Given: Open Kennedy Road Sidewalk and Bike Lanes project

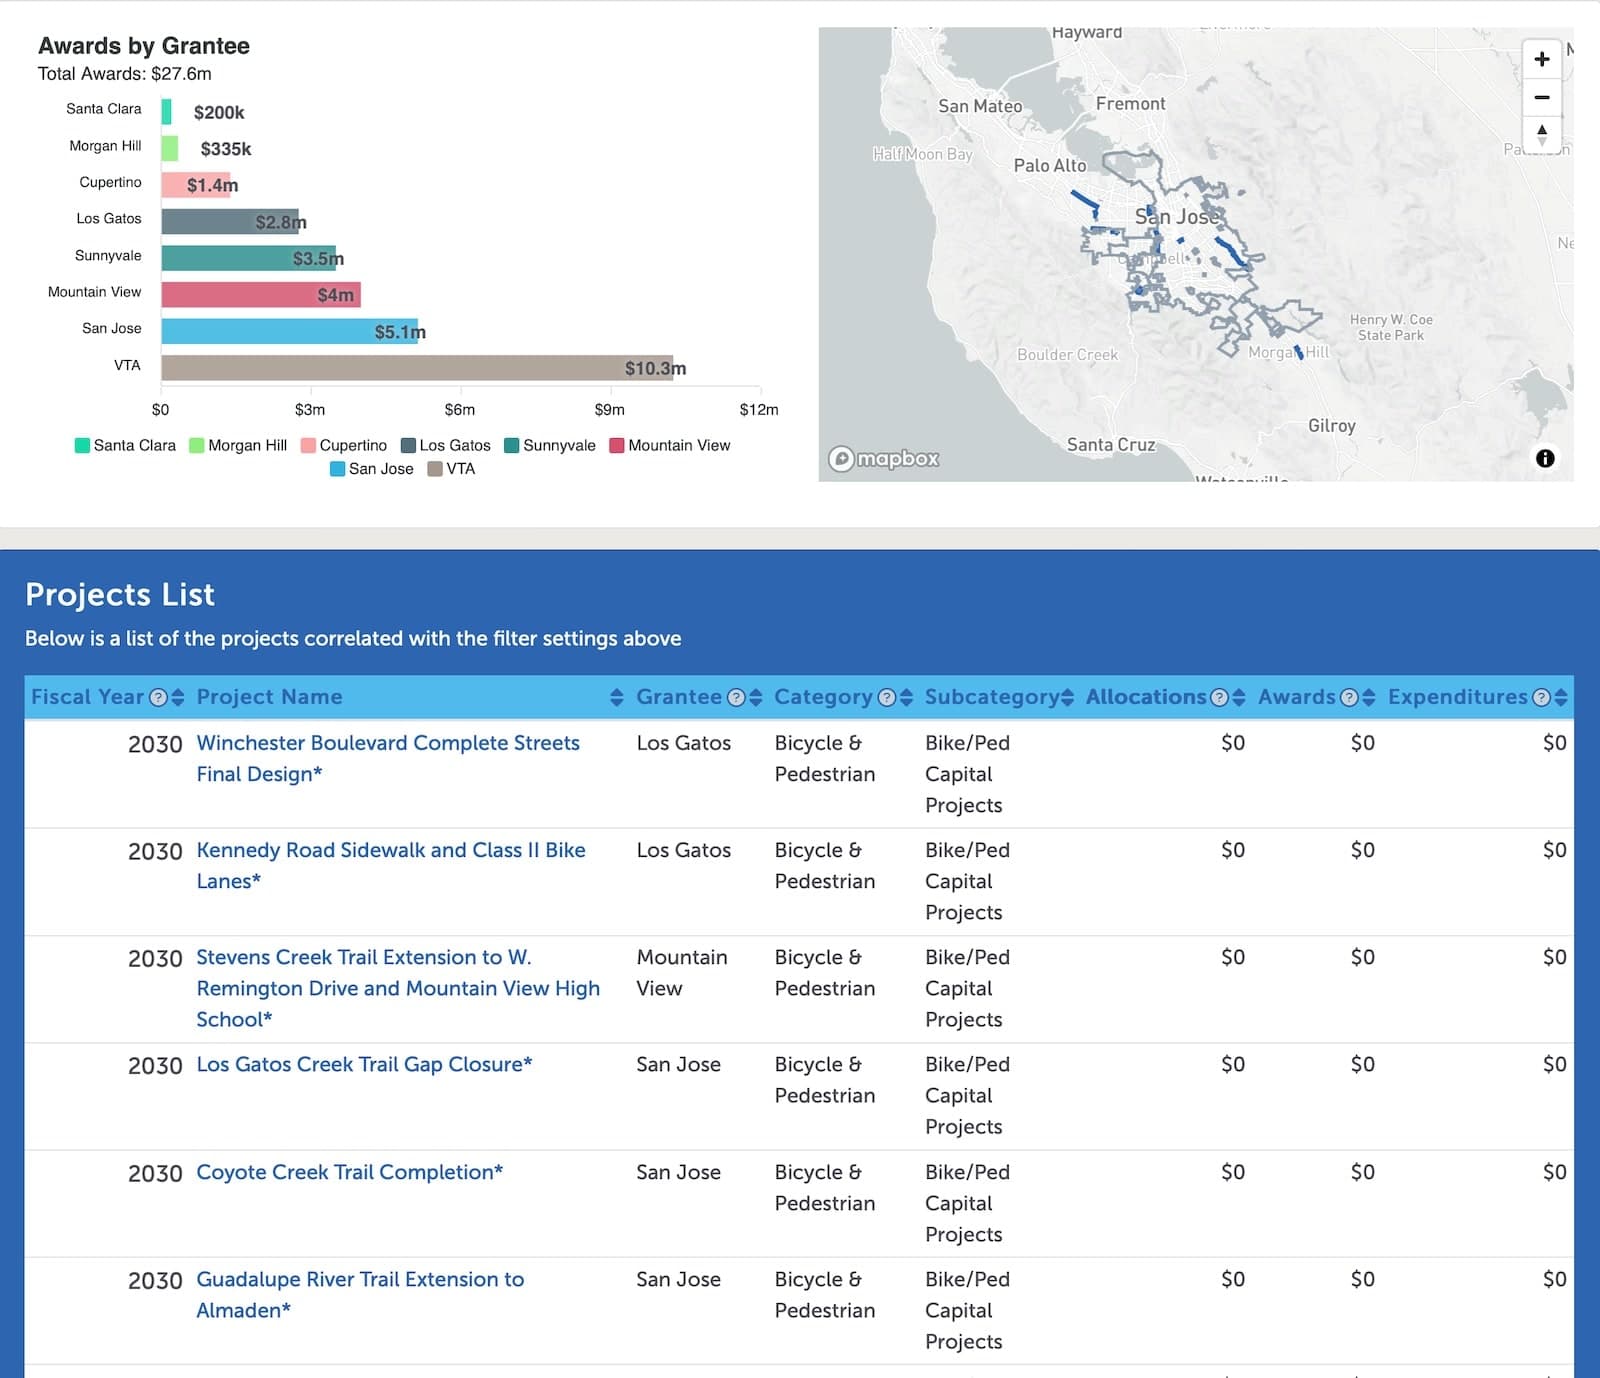Looking at the screenshot, I should point(391,865).
